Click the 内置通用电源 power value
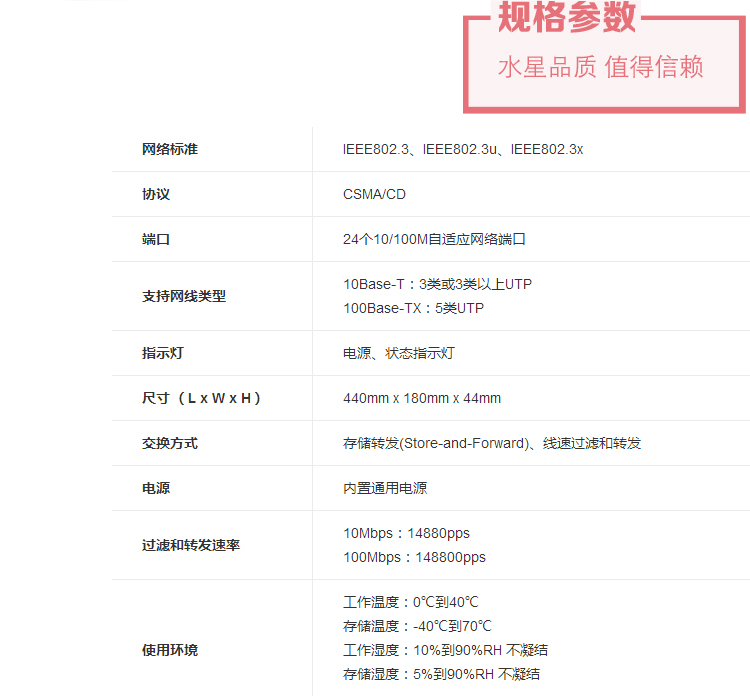This screenshot has width=750, height=696. (x=385, y=488)
